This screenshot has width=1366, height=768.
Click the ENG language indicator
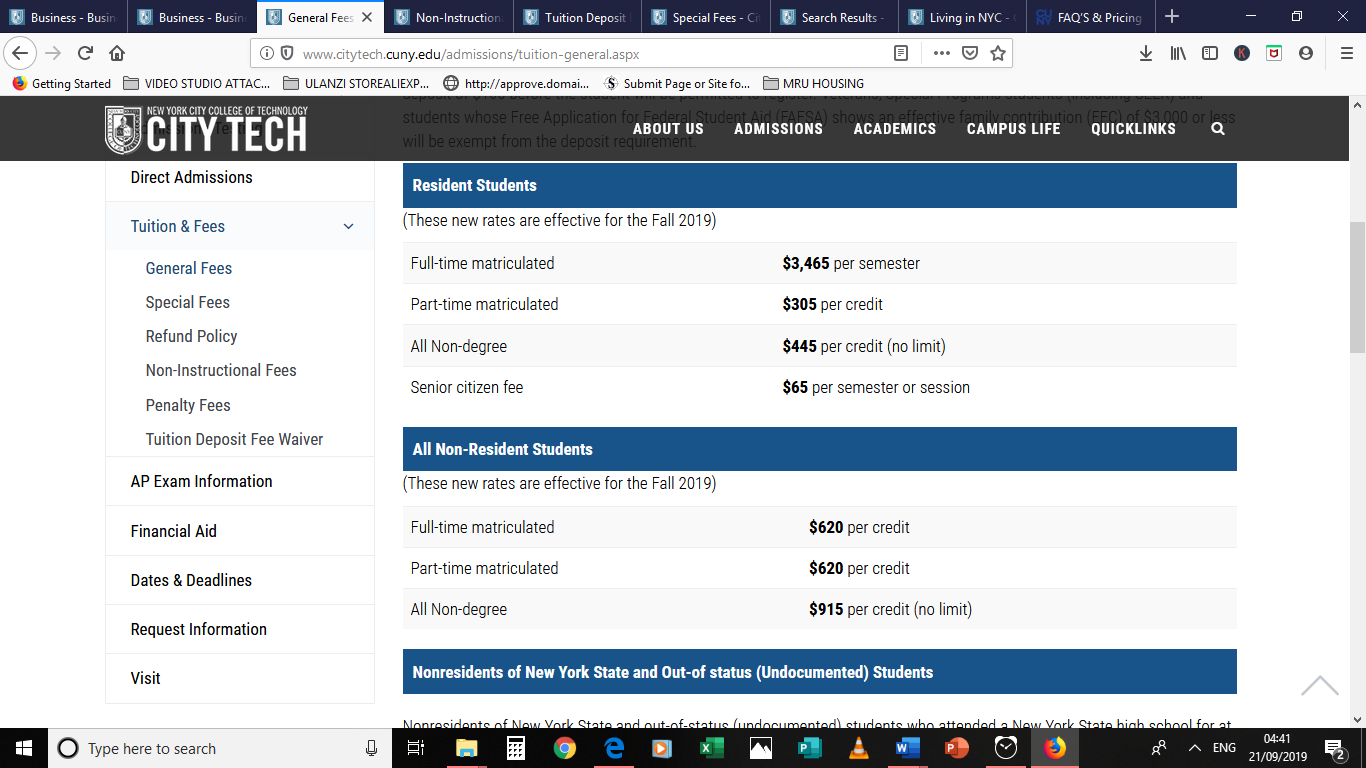click(1224, 748)
